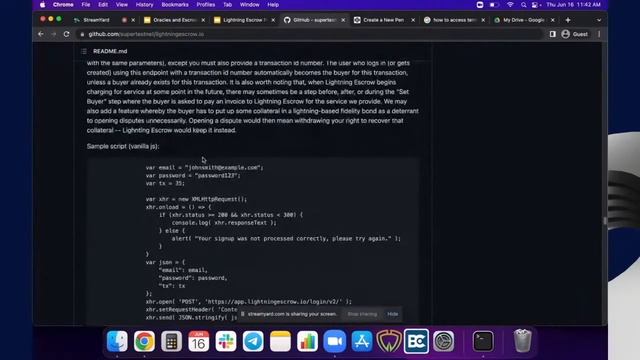This screenshot has height=360, width=640.
Task: Click the date and time display
Action: tap(573, 5)
